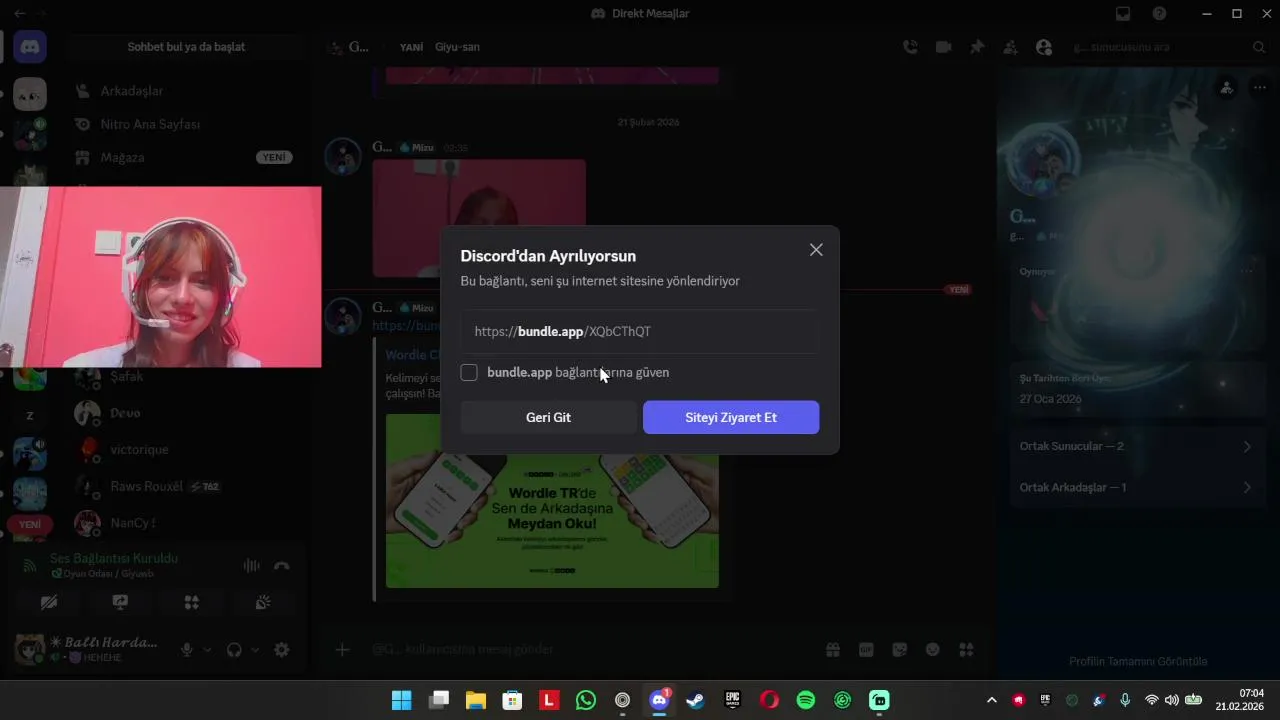Check the 'bundle.app bağlantılarına güven' checkbox
1280x720 pixels.
click(x=469, y=373)
